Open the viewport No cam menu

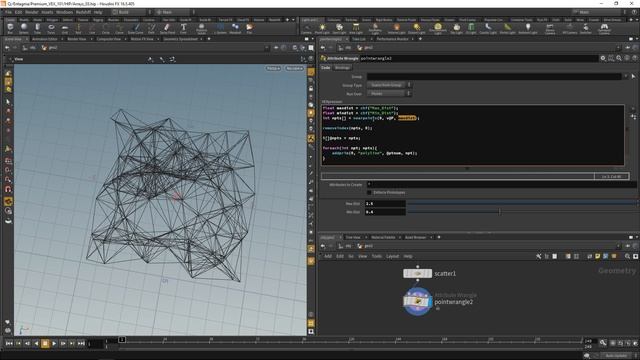tap(294, 68)
